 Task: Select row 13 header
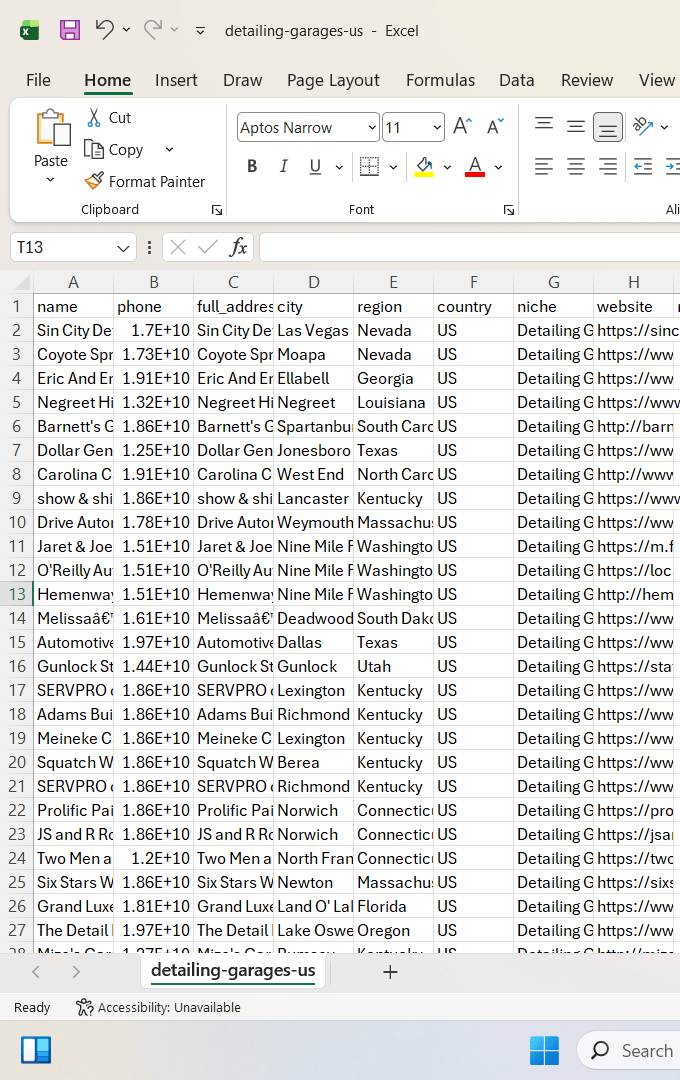click(x=17, y=594)
